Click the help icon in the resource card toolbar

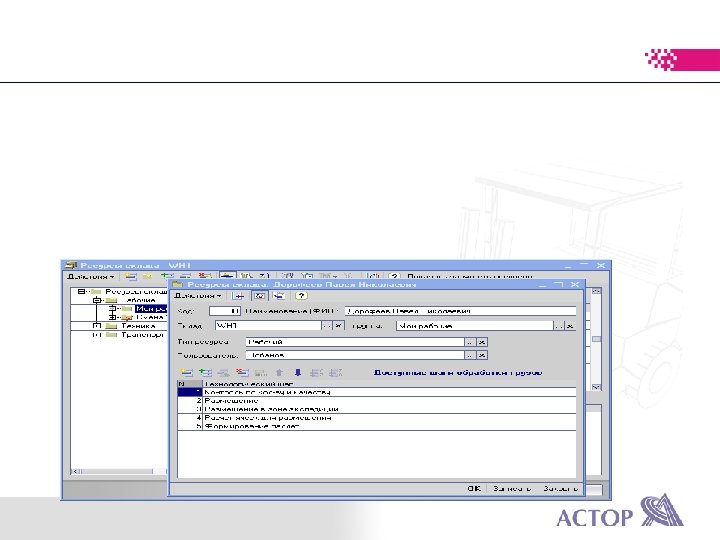tap(301, 296)
